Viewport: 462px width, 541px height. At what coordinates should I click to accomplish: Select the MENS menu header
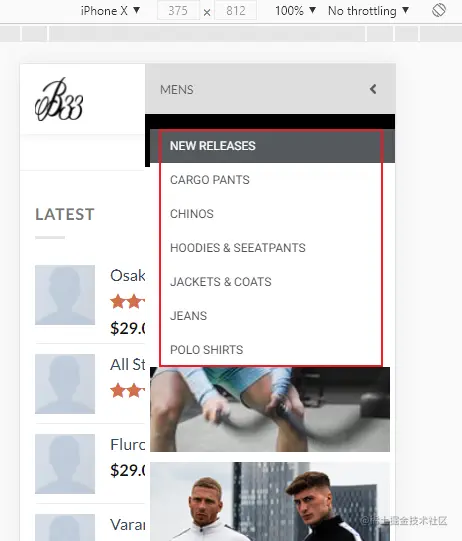[x=270, y=89]
